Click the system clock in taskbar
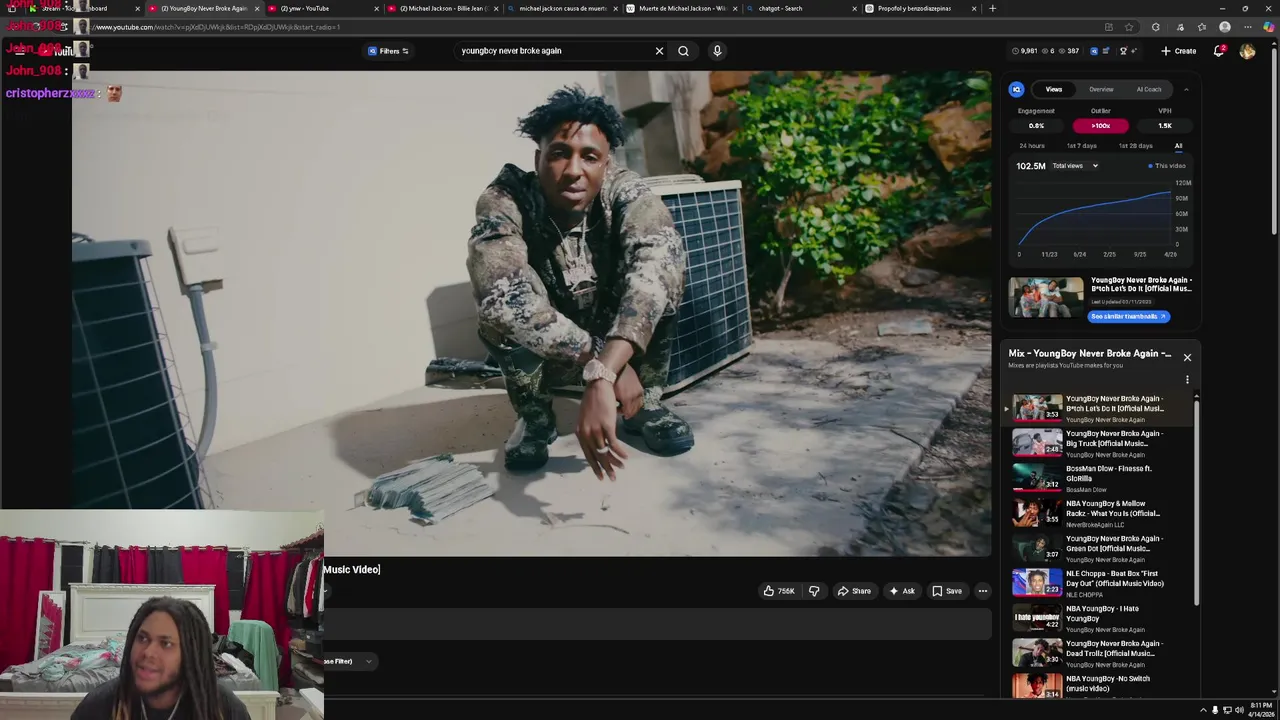The height and width of the screenshot is (720, 1280). (x=1261, y=709)
